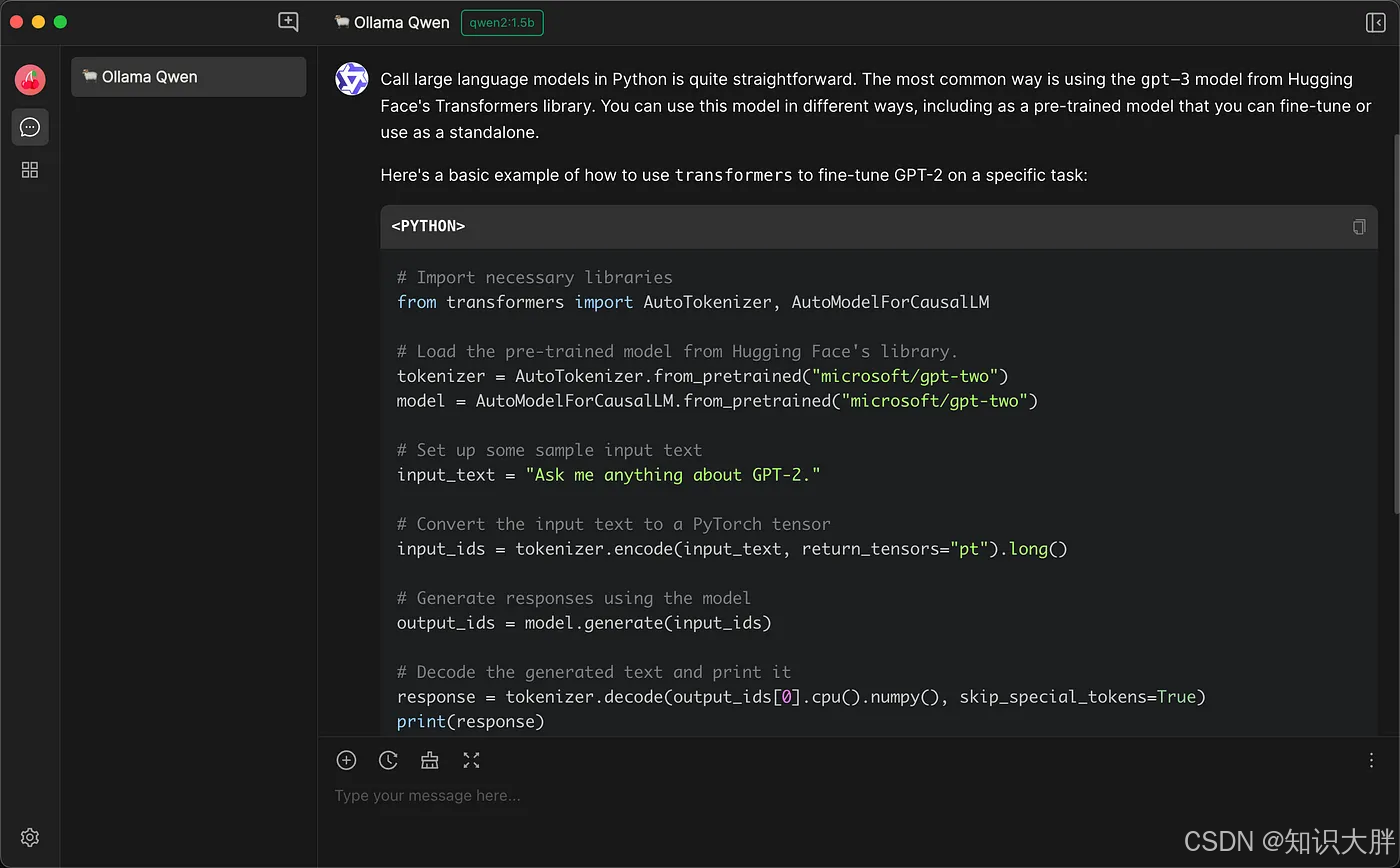Click the Ollama Qwen title in header
1400x868 pixels.
(392, 22)
